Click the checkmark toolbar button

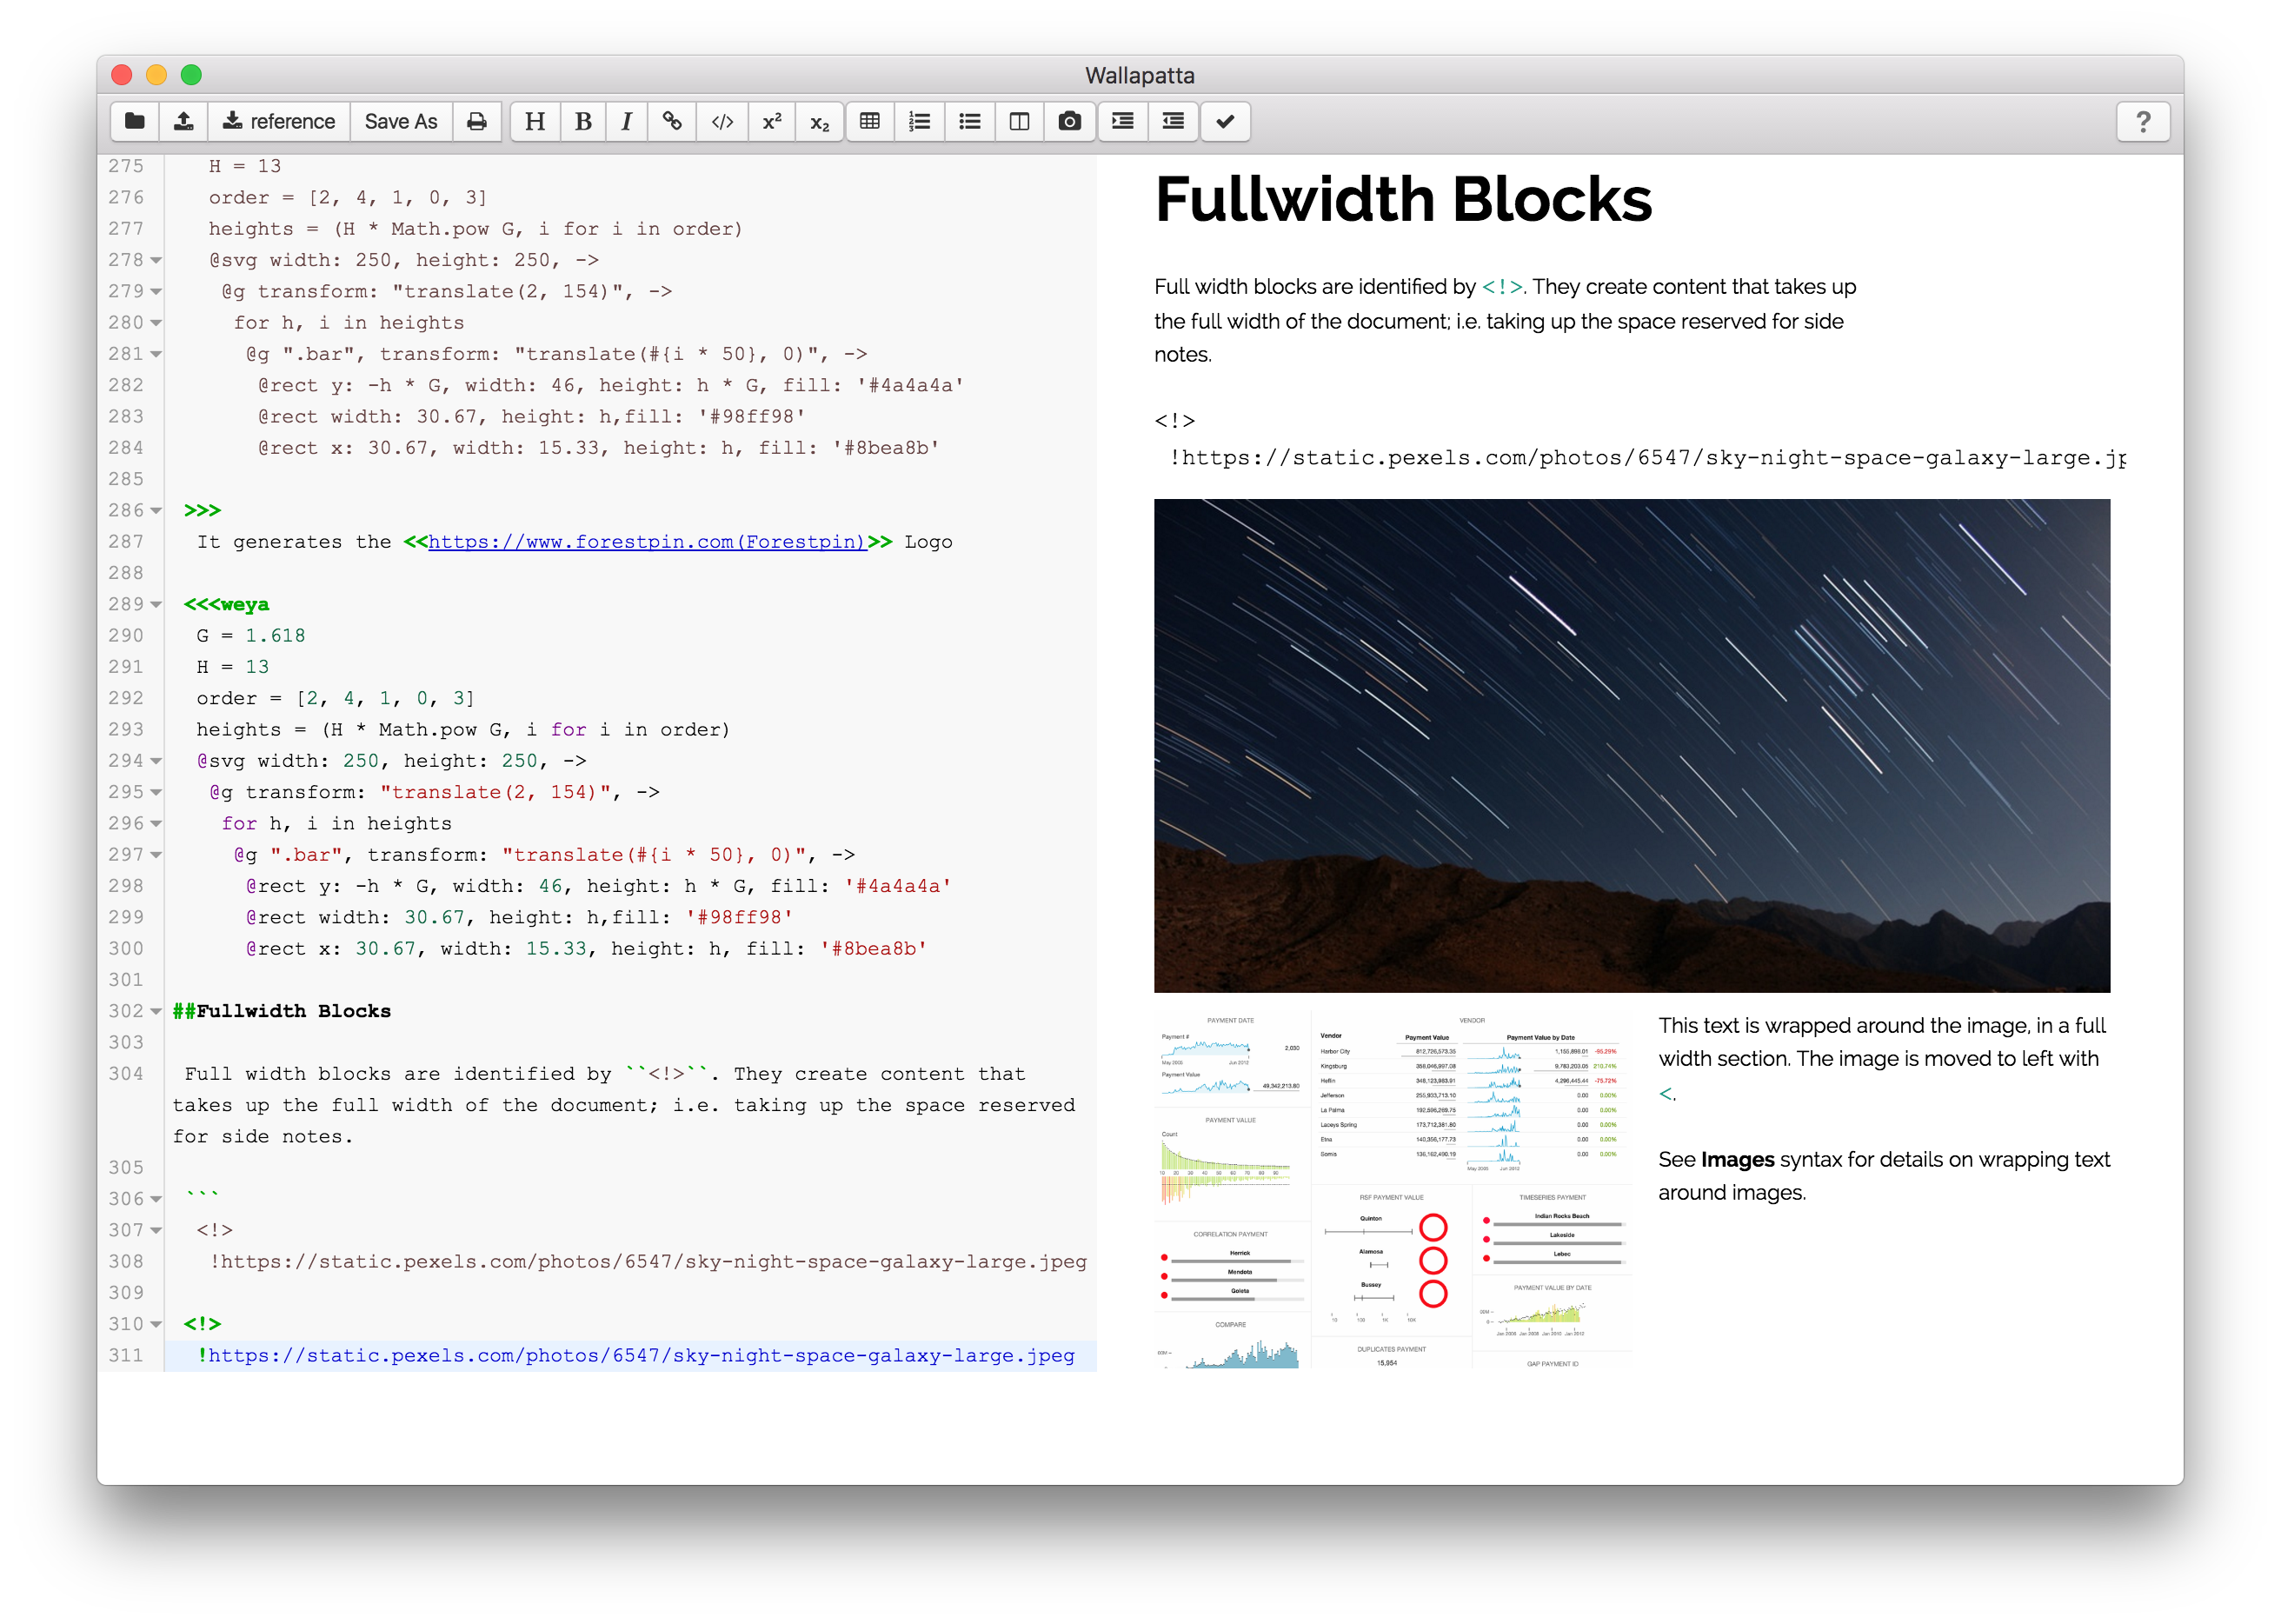[1225, 121]
